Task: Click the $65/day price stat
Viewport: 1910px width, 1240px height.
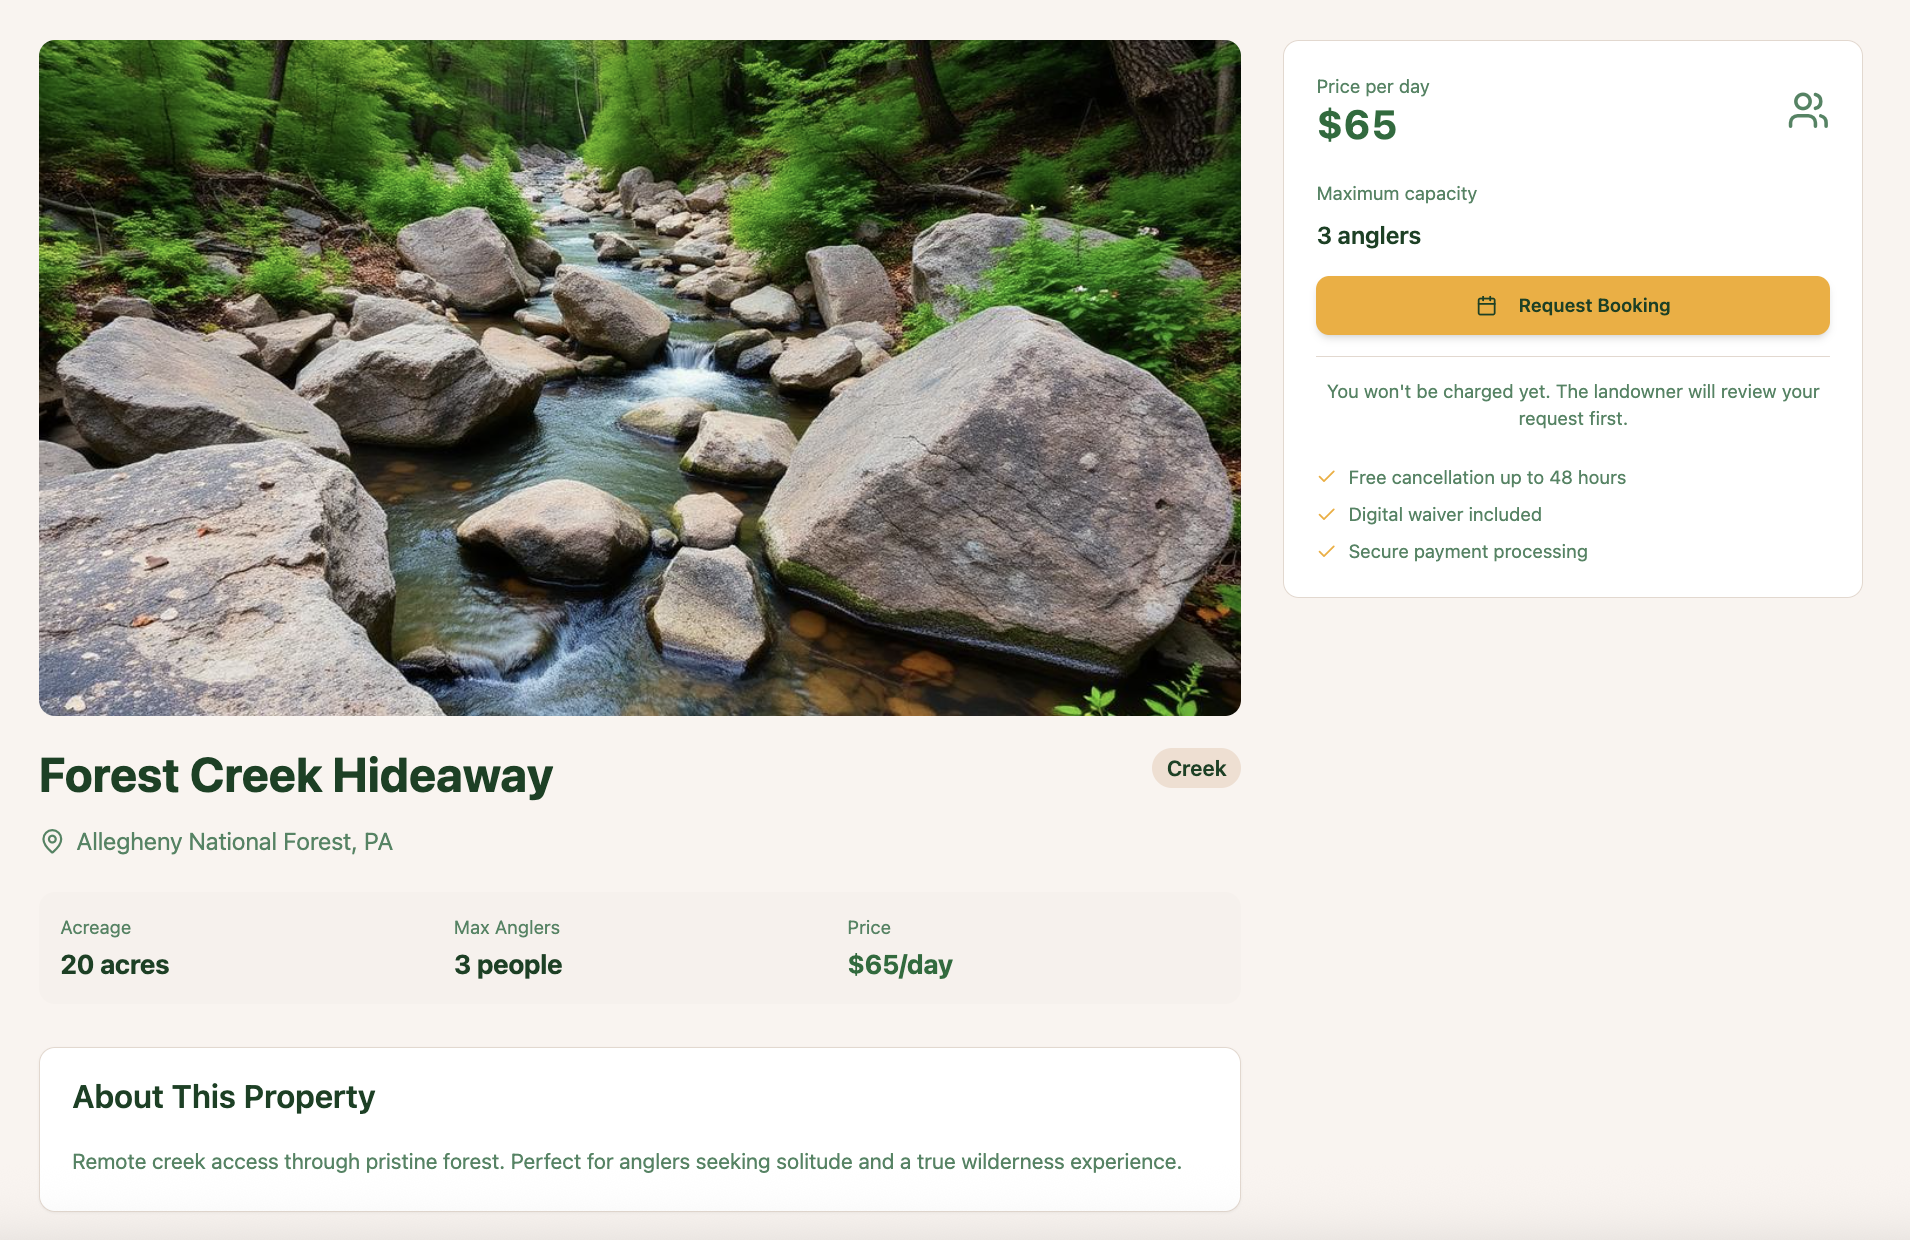Action: [900, 965]
